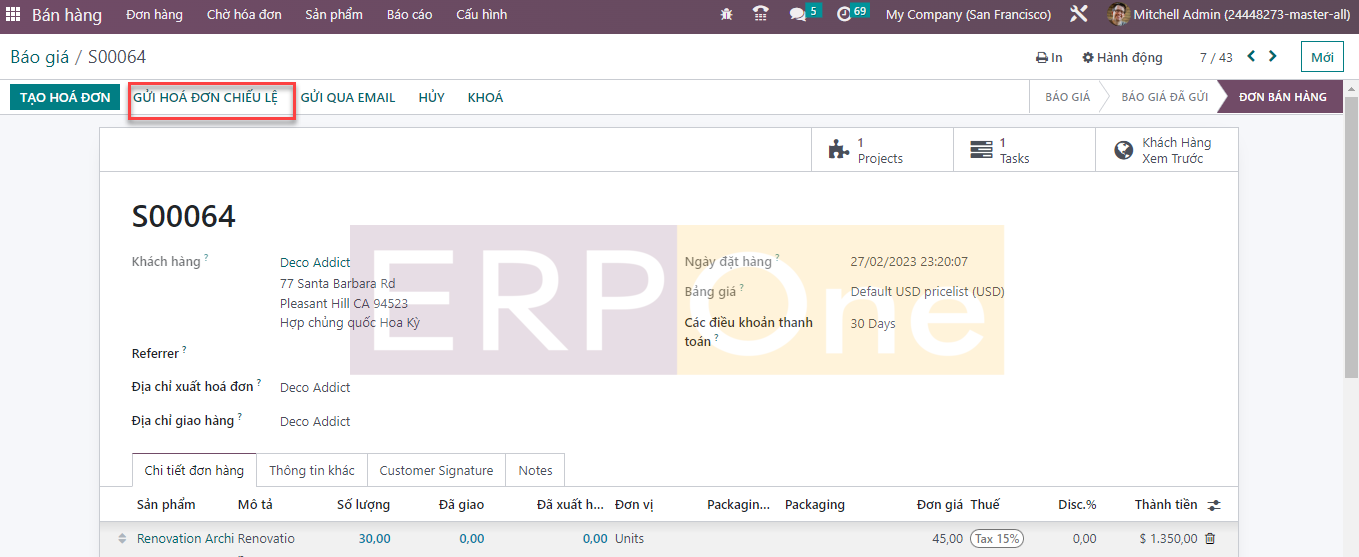The width and height of the screenshot is (1359, 557).
Task: Go to the next record arrow
Action: coord(1273,57)
